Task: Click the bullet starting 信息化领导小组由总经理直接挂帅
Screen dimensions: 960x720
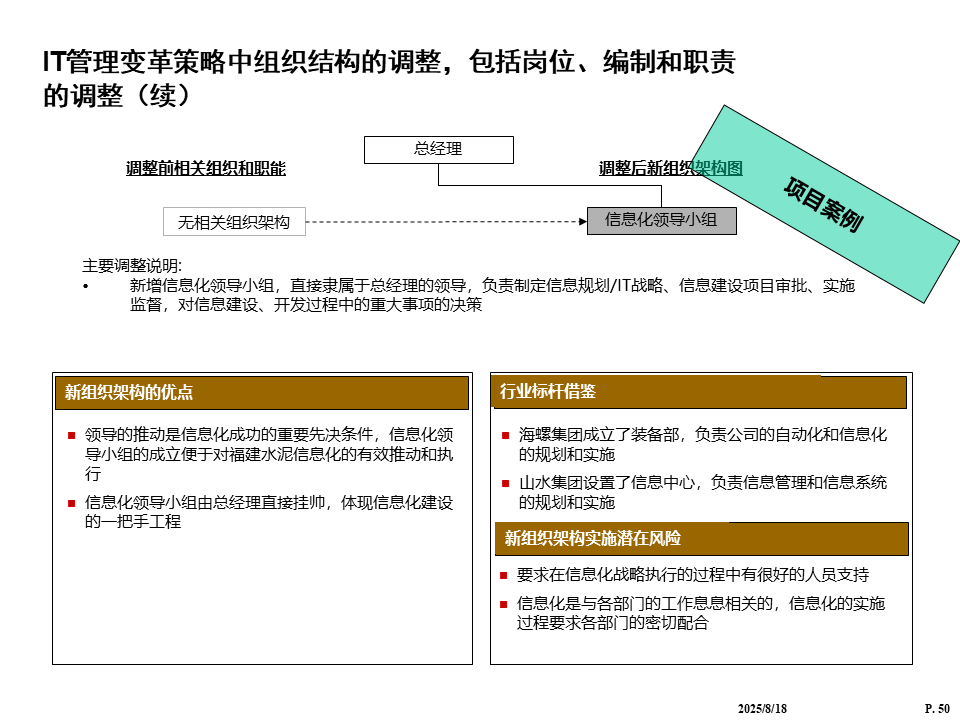Action: [269, 512]
